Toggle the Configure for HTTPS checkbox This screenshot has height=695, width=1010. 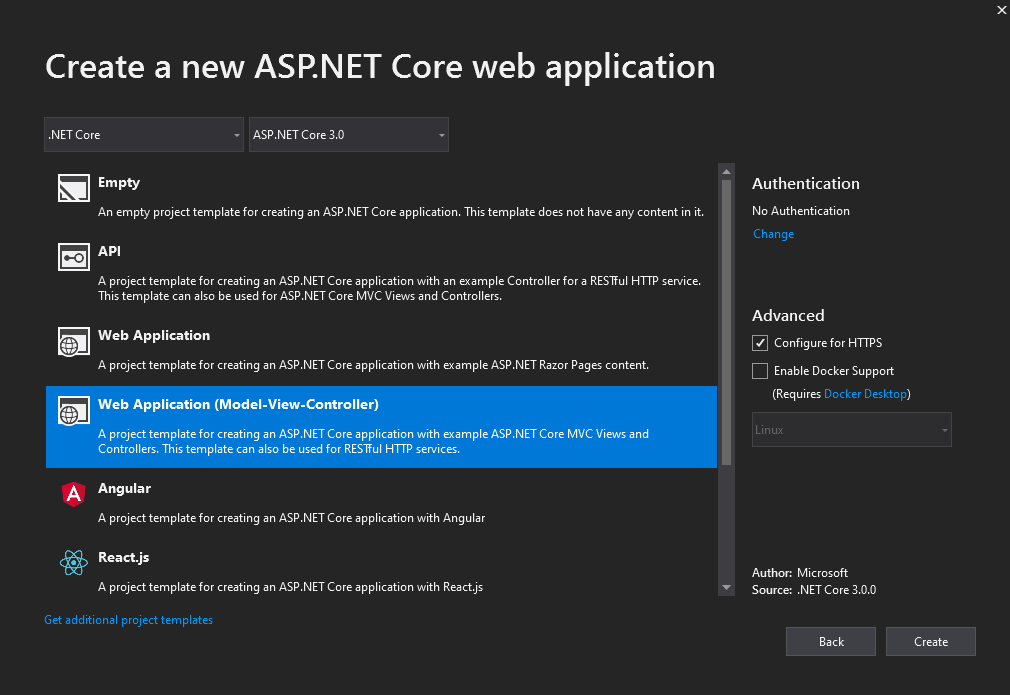pos(760,343)
